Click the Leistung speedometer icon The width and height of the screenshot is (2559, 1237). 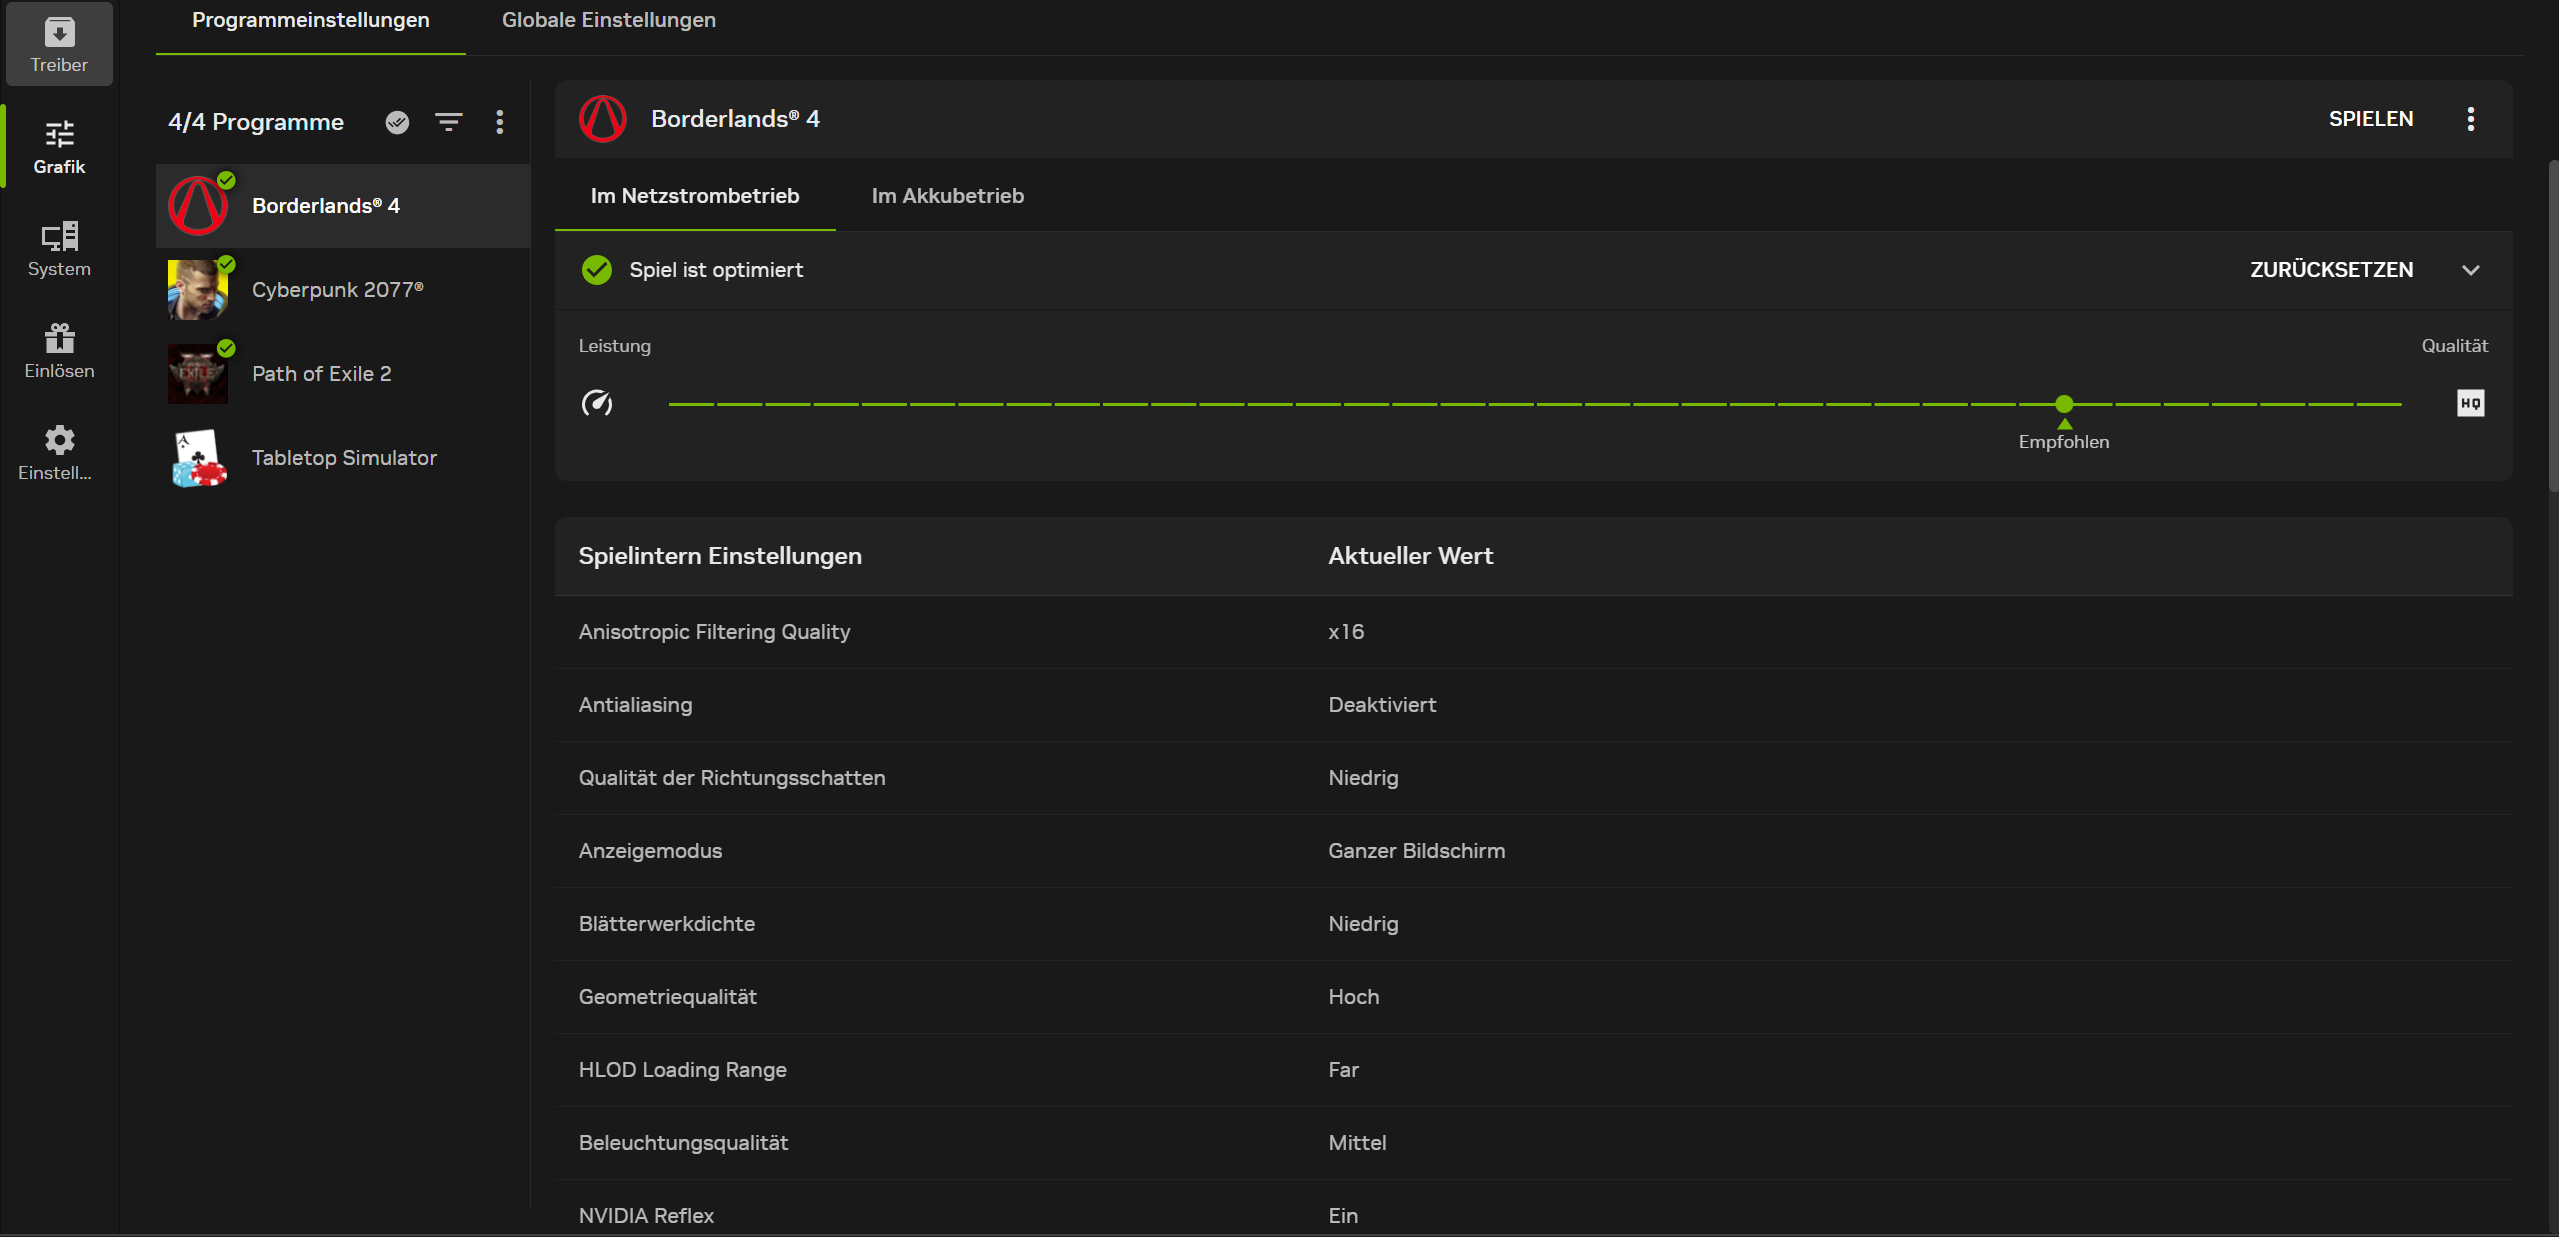597,403
